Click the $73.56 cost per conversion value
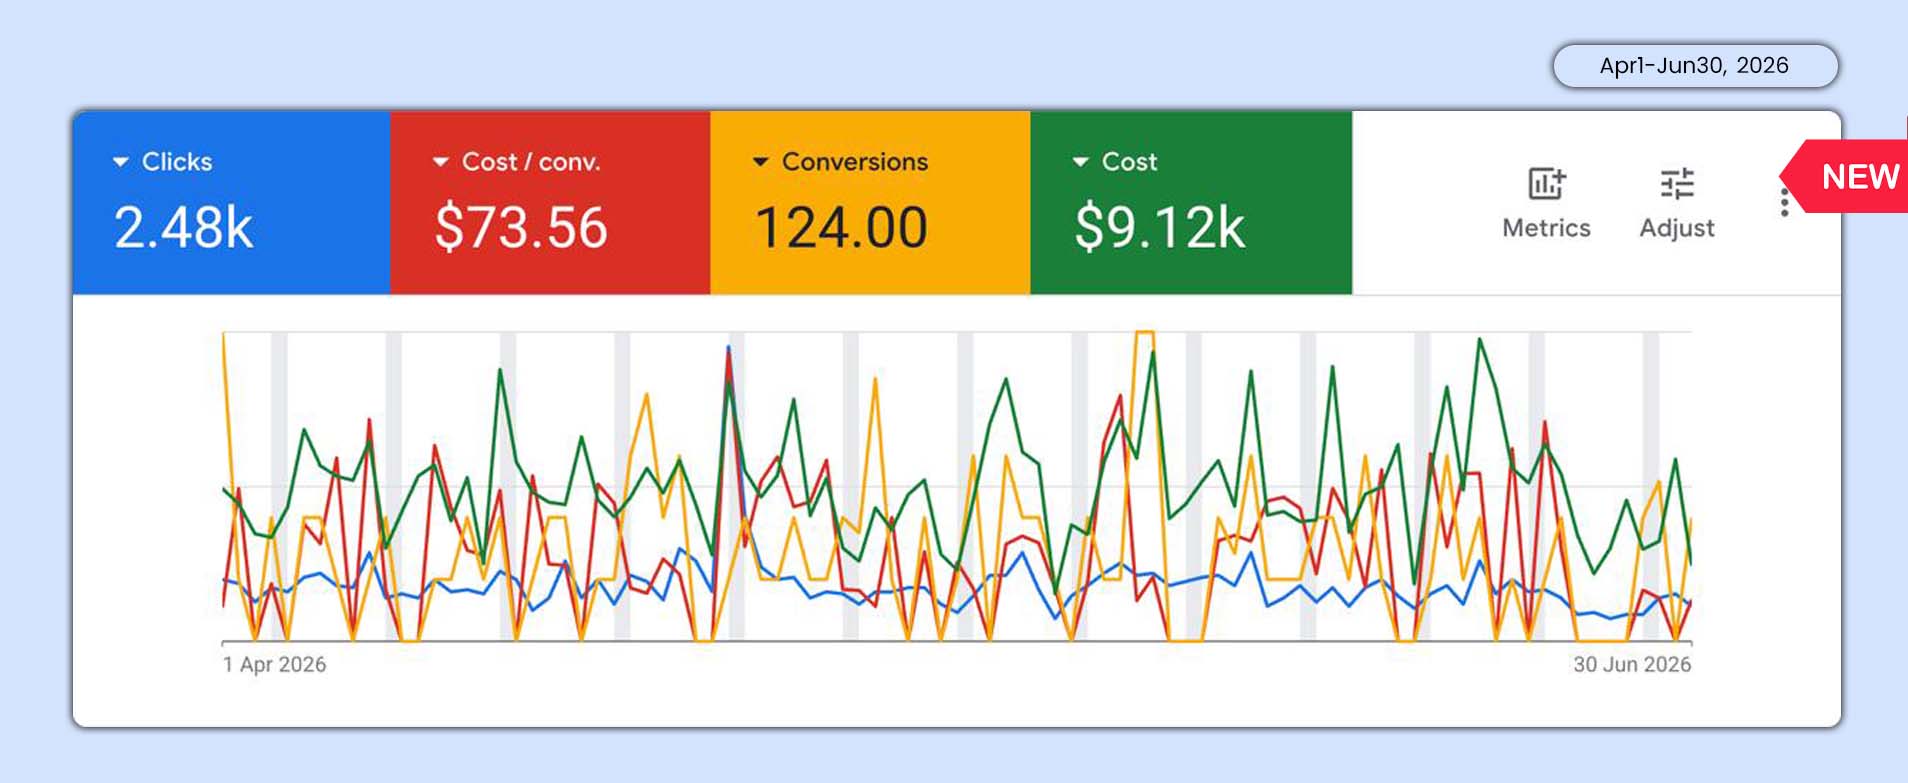Image resolution: width=1908 pixels, height=783 pixels. point(521,227)
